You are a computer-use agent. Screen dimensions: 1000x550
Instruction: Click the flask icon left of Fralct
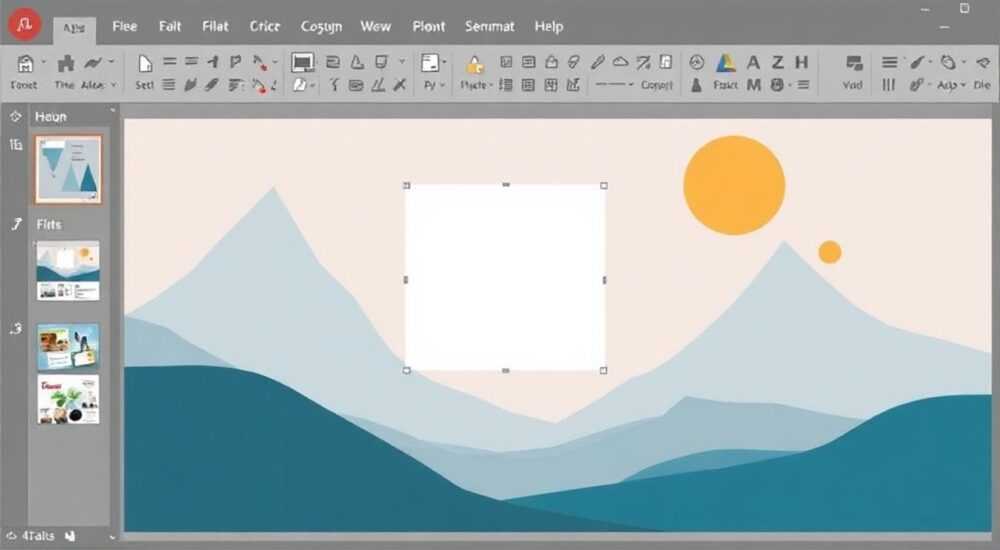696,84
